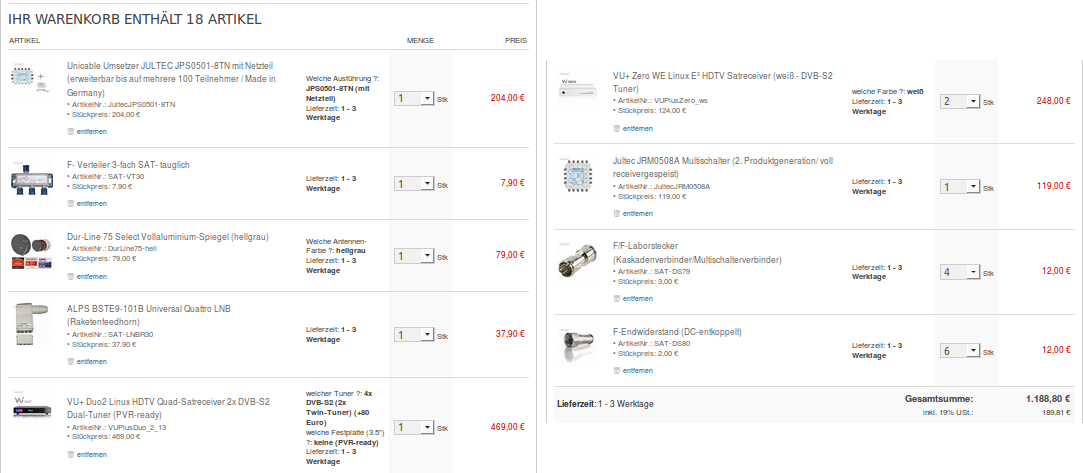Click 'entfernen' link under F-Endwiderstand
Image resolution: width=1083 pixels, height=473 pixels.
(x=637, y=370)
